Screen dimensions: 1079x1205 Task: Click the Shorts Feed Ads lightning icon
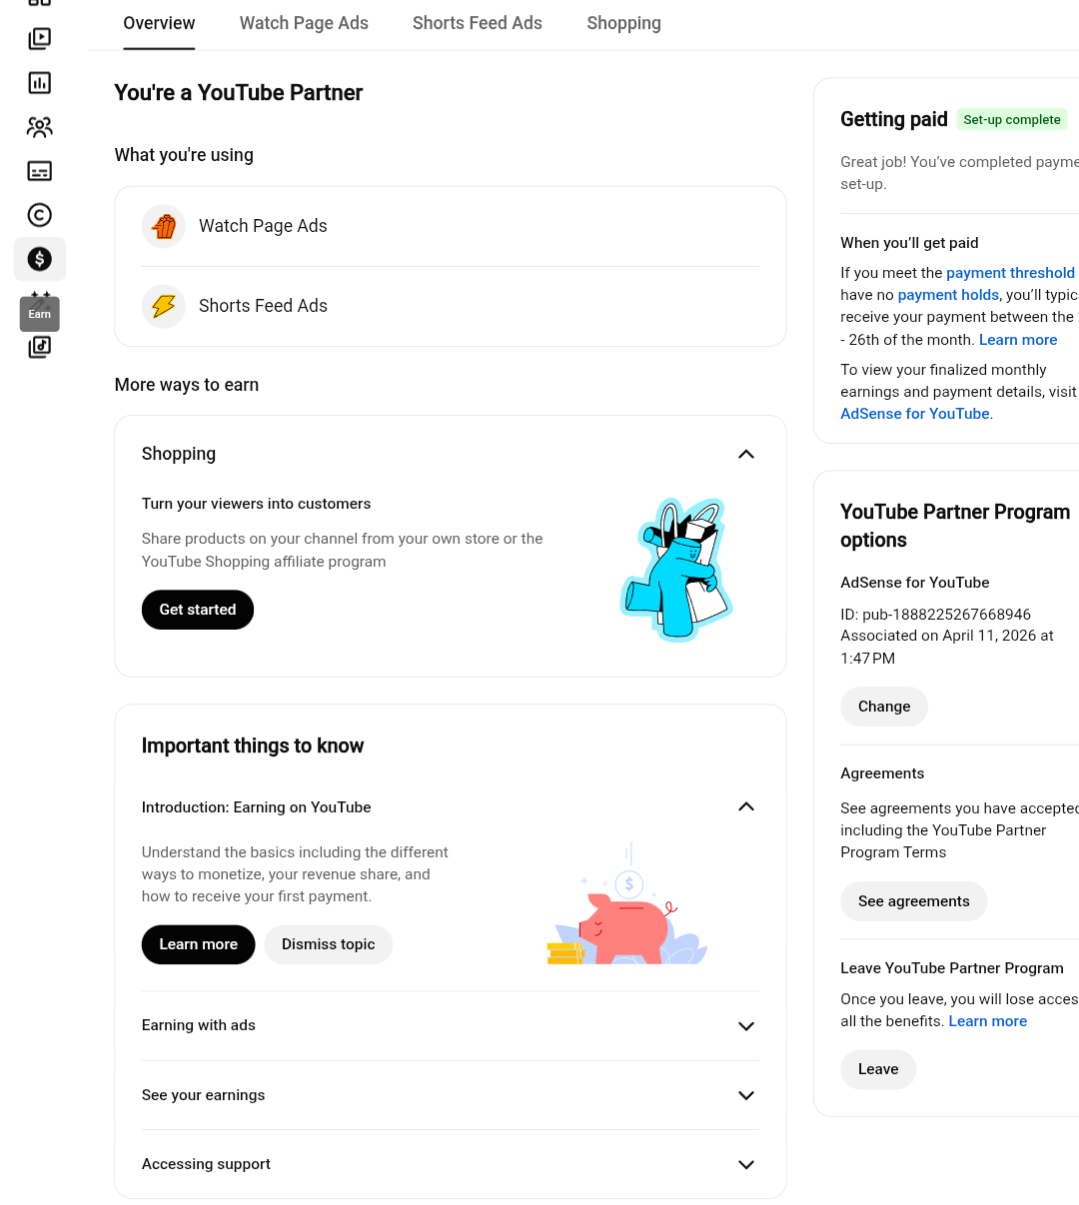tap(164, 306)
